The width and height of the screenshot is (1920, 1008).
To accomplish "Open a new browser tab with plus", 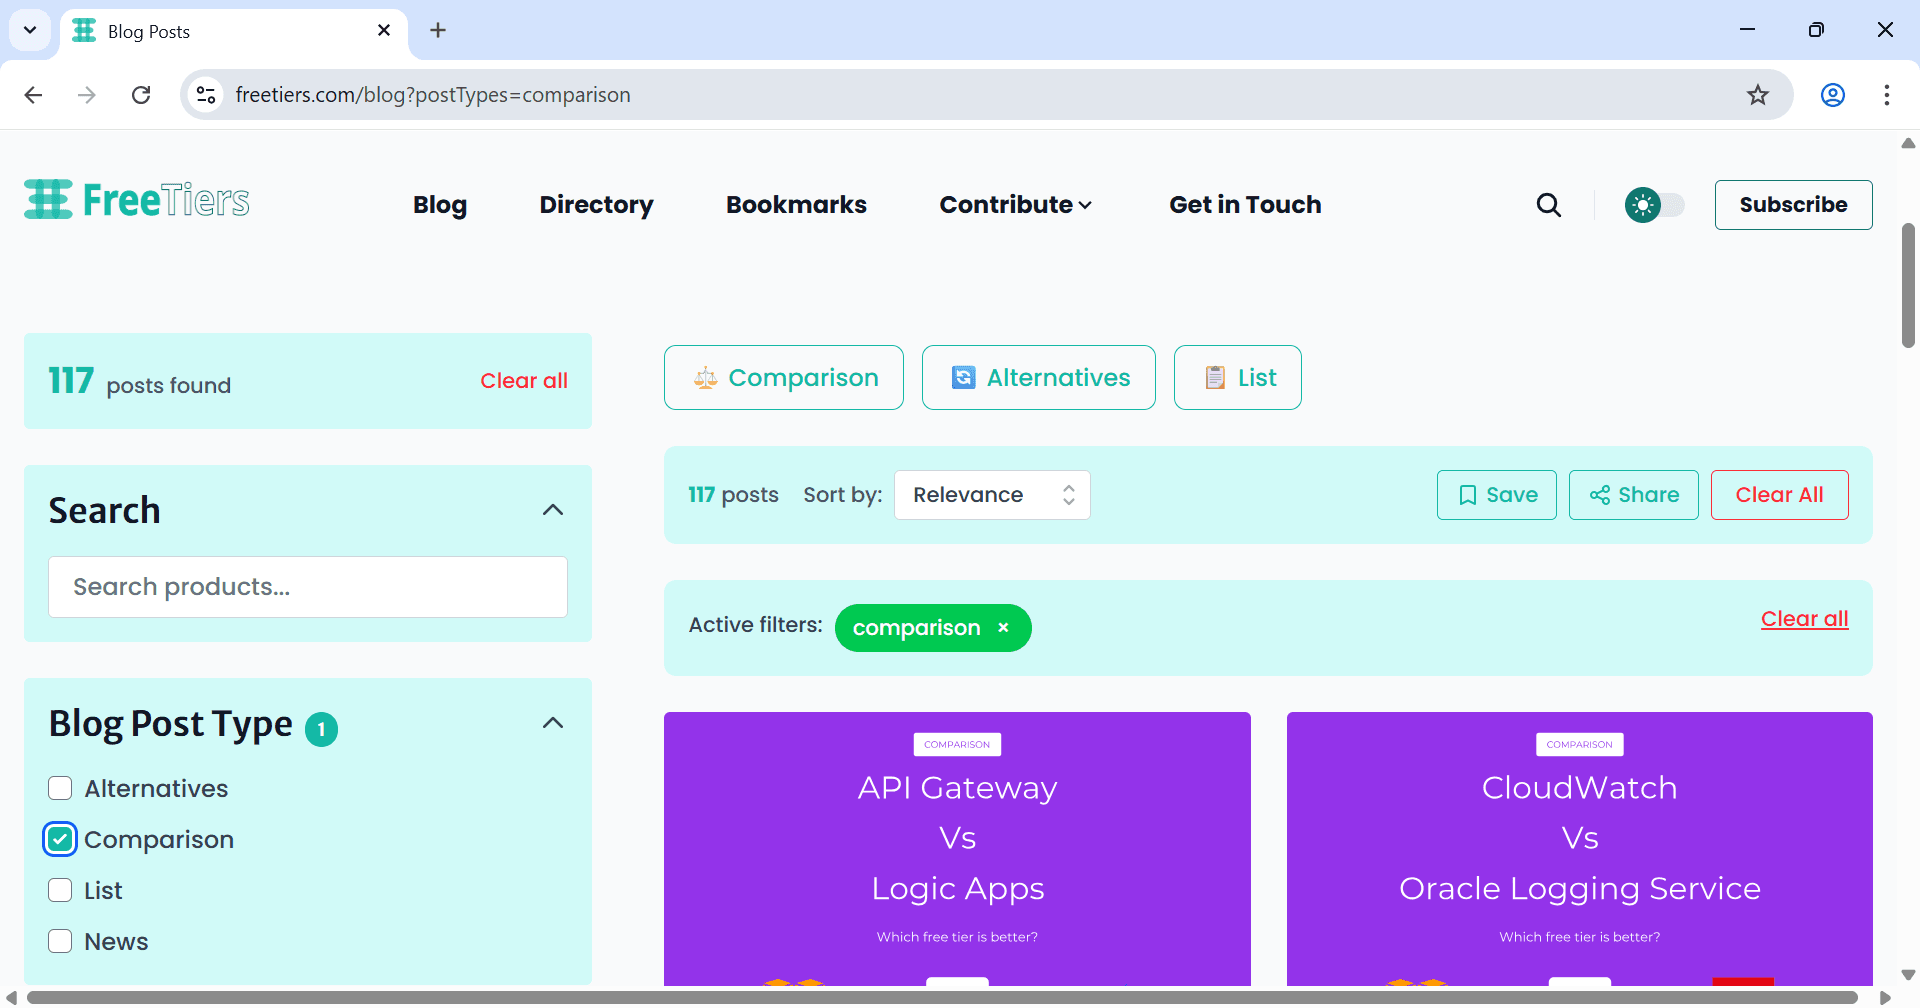I will [x=438, y=31].
